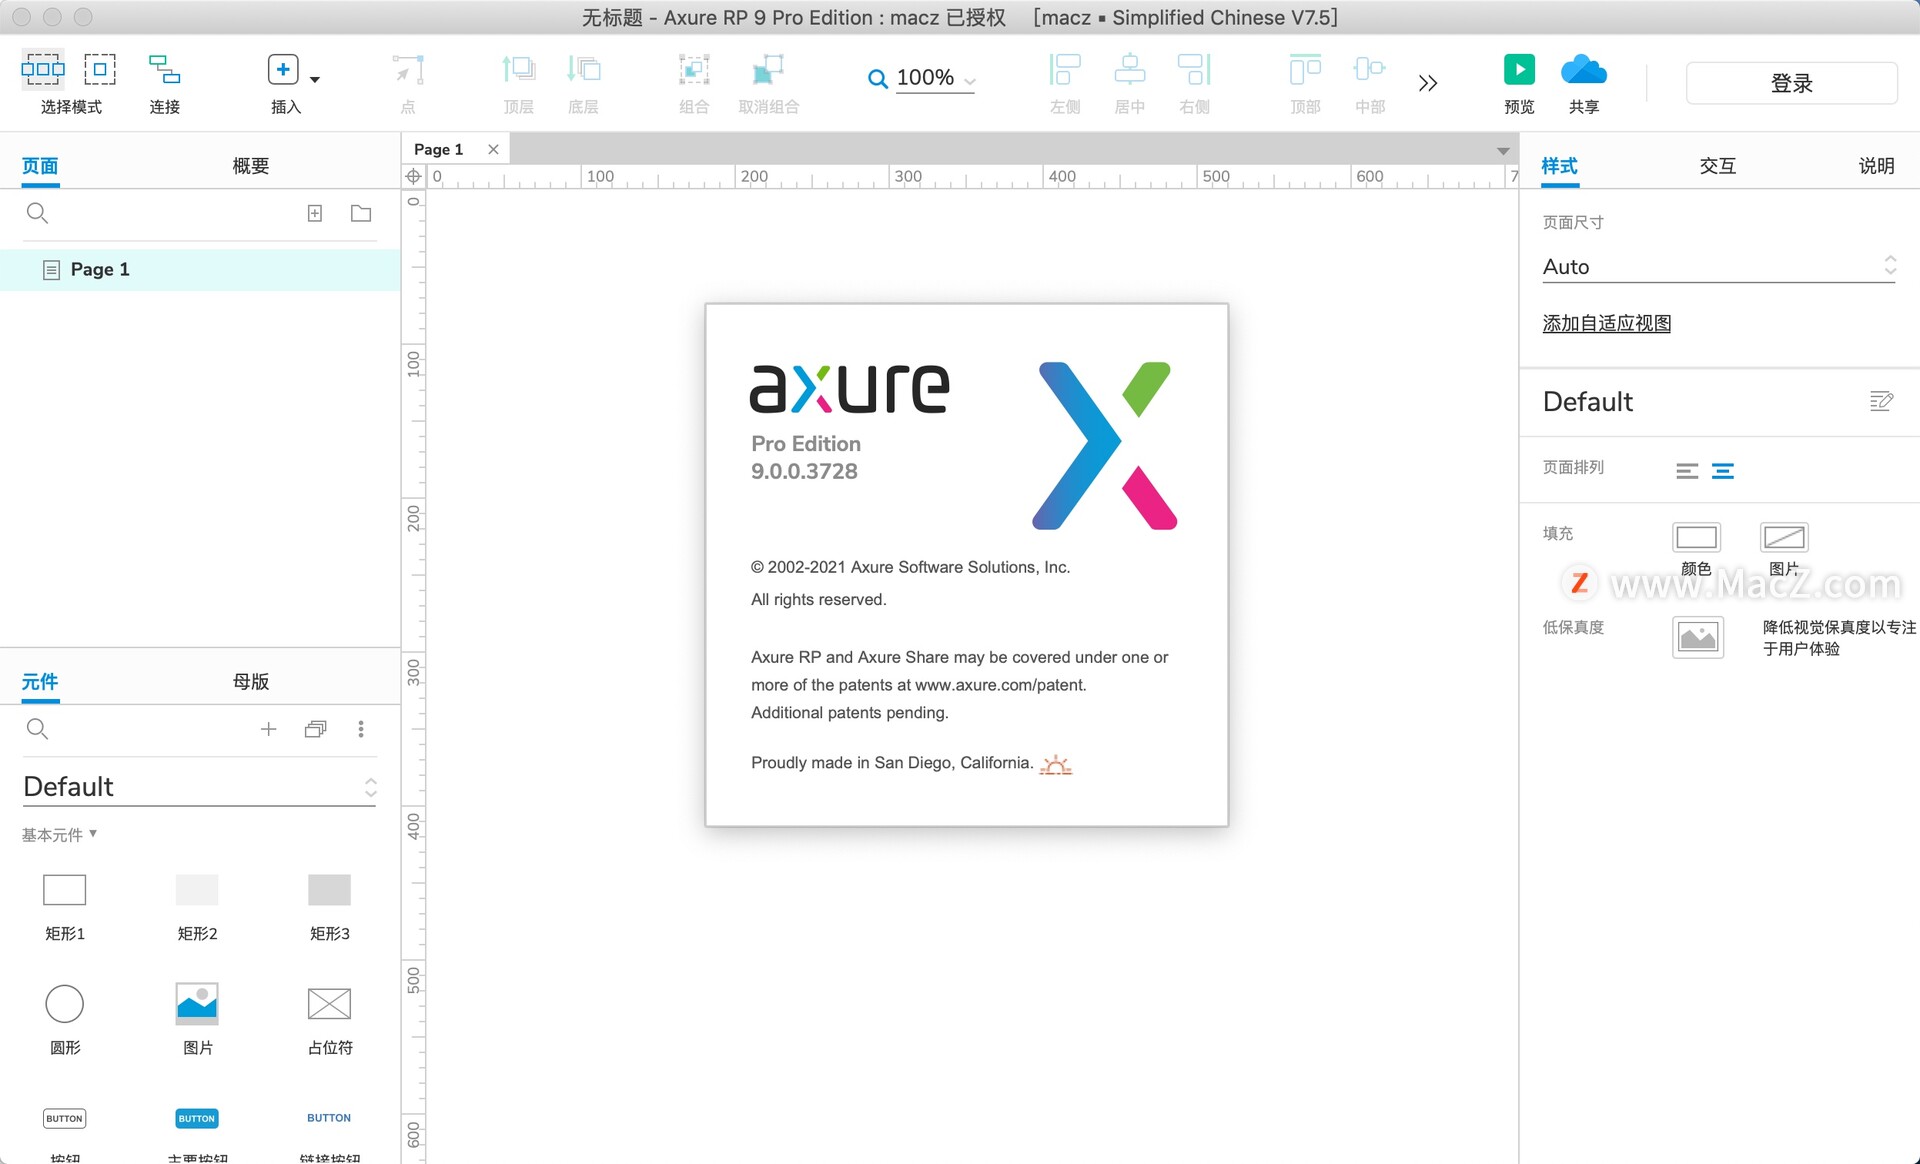Set page alignment to center
This screenshot has height=1164, width=1920.
coord(1723,471)
